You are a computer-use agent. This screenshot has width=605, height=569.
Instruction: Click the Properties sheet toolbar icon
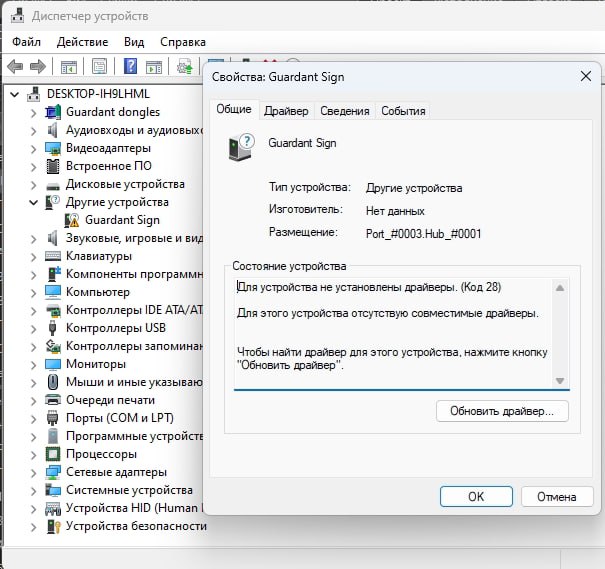coord(100,67)
